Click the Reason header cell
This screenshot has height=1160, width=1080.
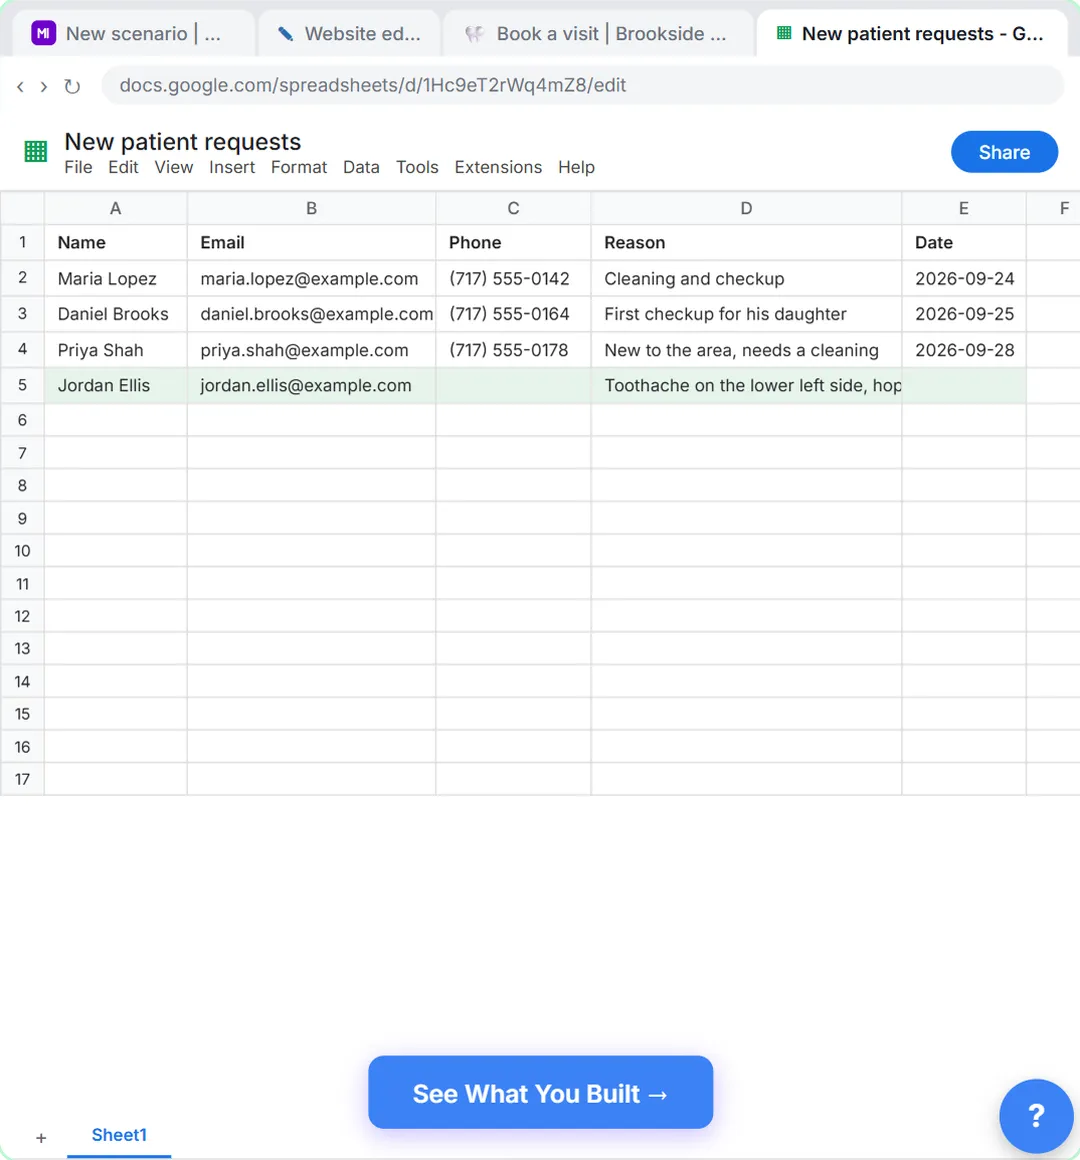[746, 243]
